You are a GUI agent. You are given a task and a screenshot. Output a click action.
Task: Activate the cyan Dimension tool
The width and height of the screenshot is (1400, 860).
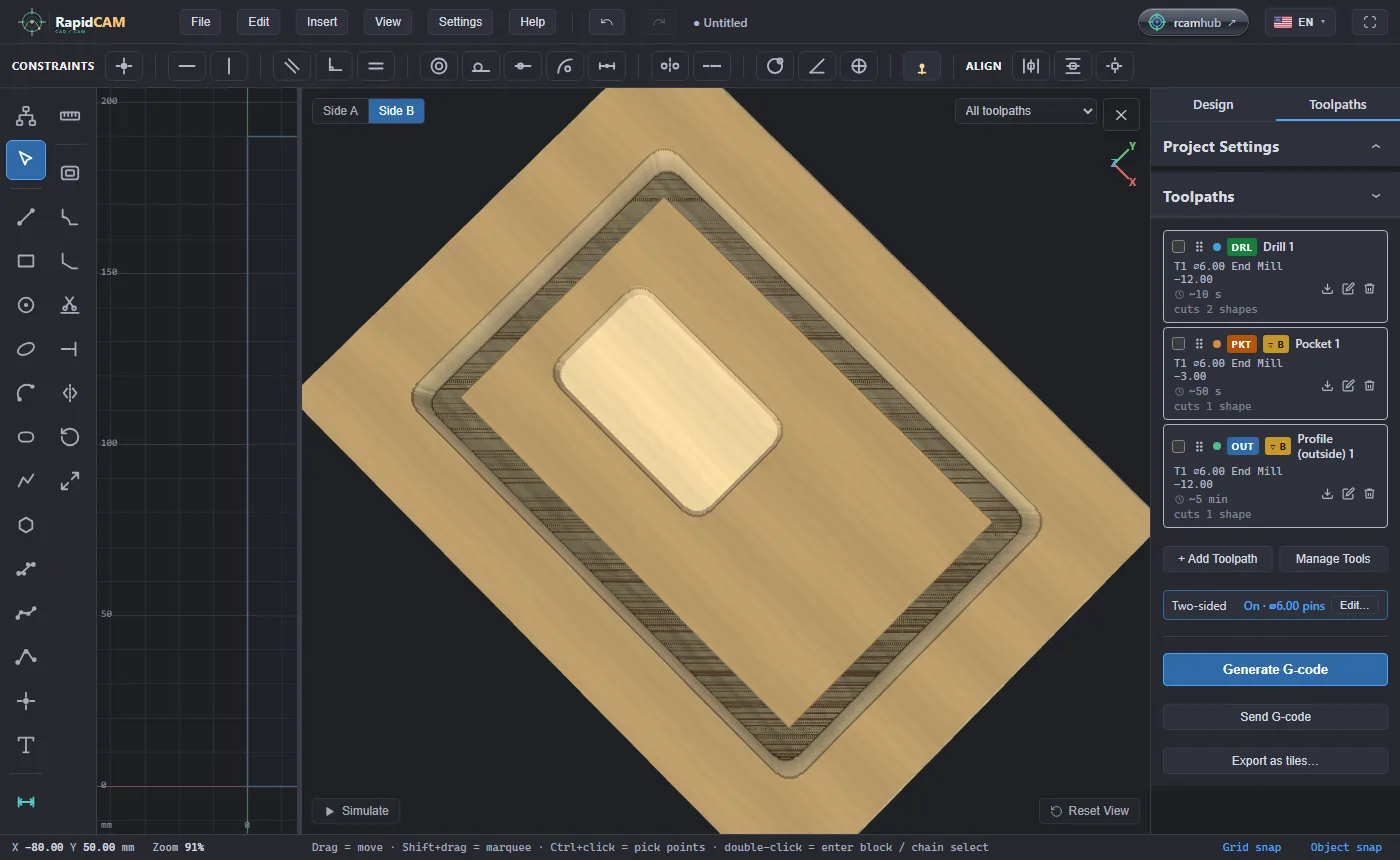click(26, 802)
